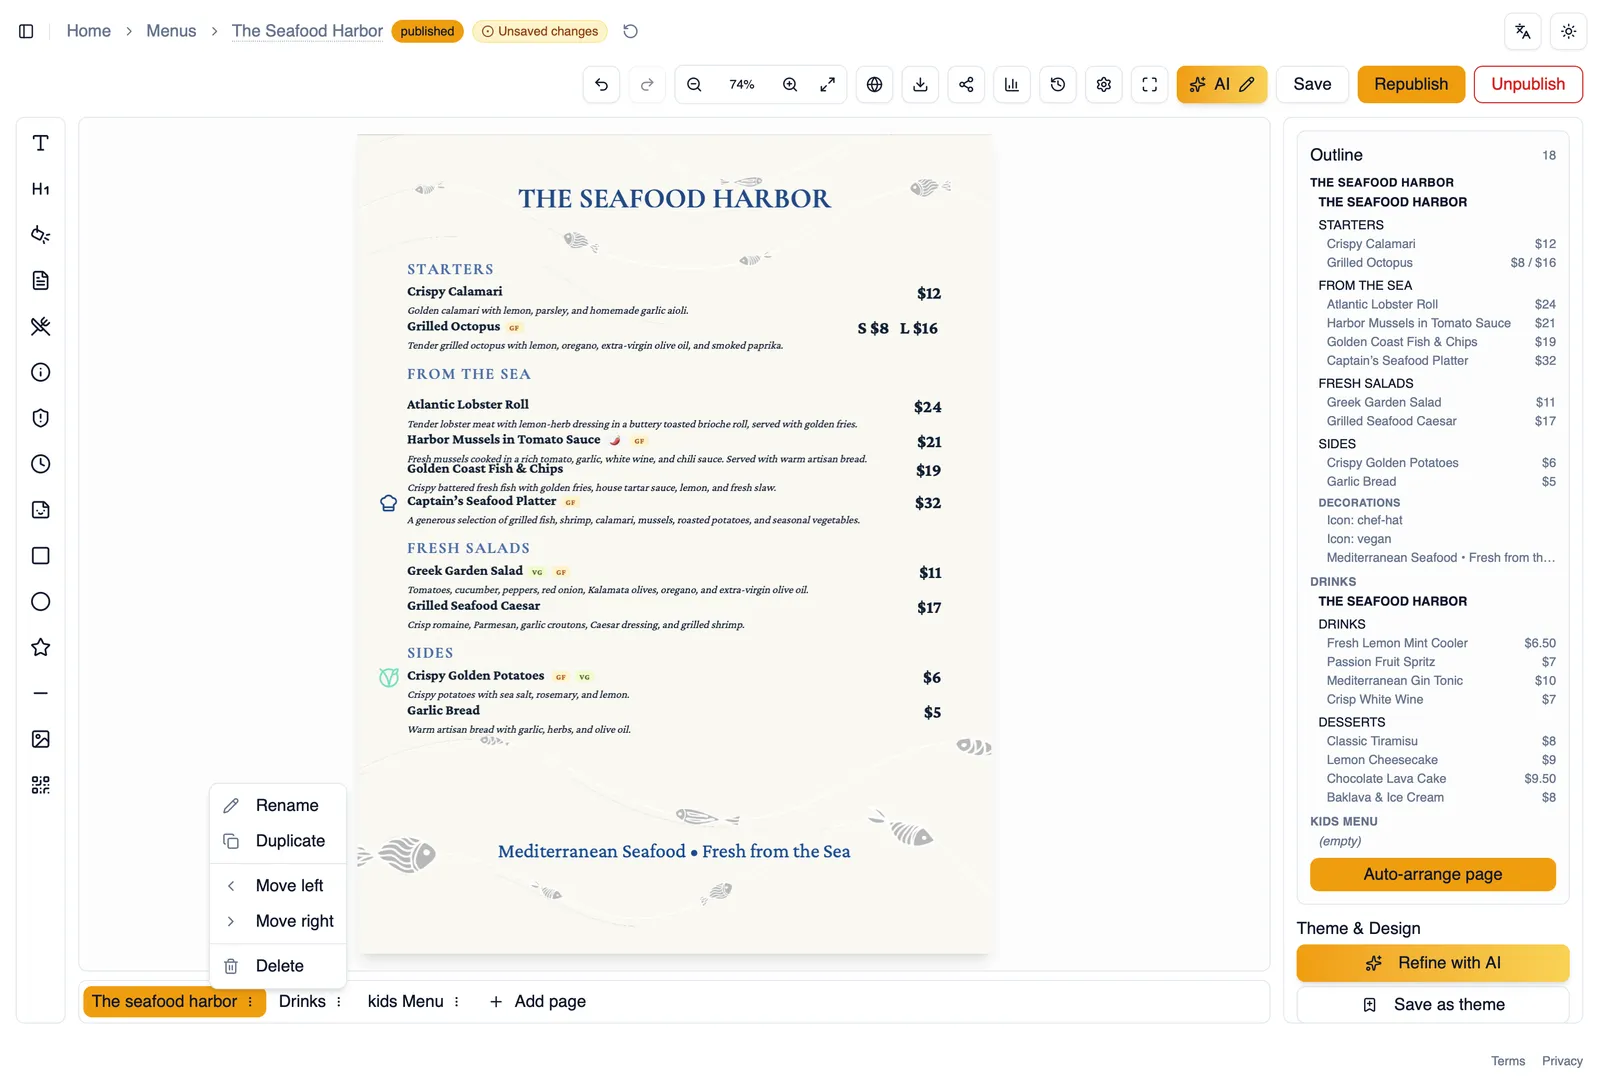
Task: Open the analytics bar chart icon
Action: coord(1012,84)
